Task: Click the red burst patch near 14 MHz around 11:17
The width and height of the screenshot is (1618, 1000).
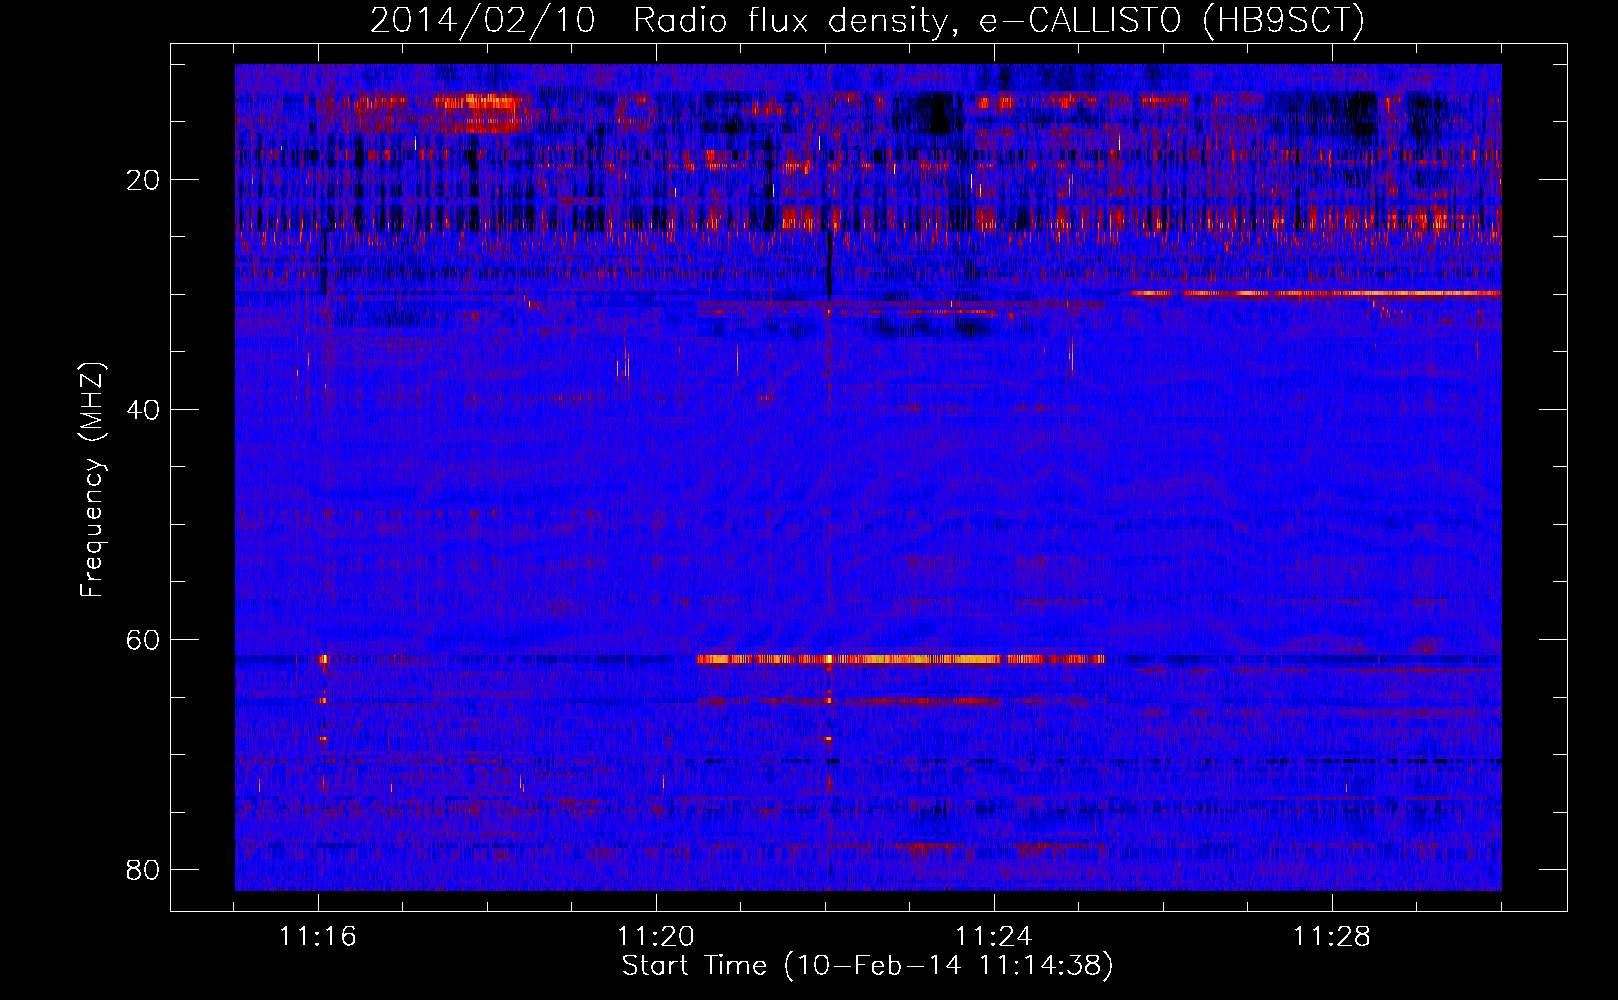Action: pos(435,112)
